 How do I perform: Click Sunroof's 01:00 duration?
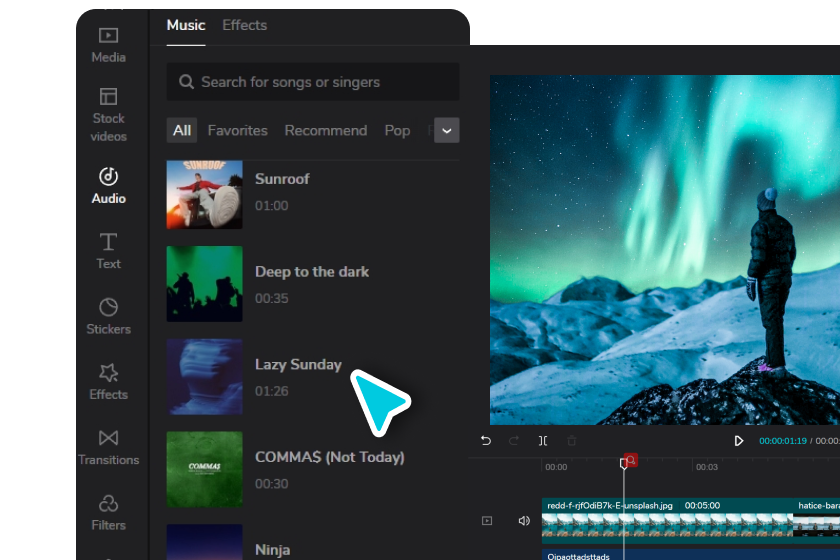[x=272, y=206]
